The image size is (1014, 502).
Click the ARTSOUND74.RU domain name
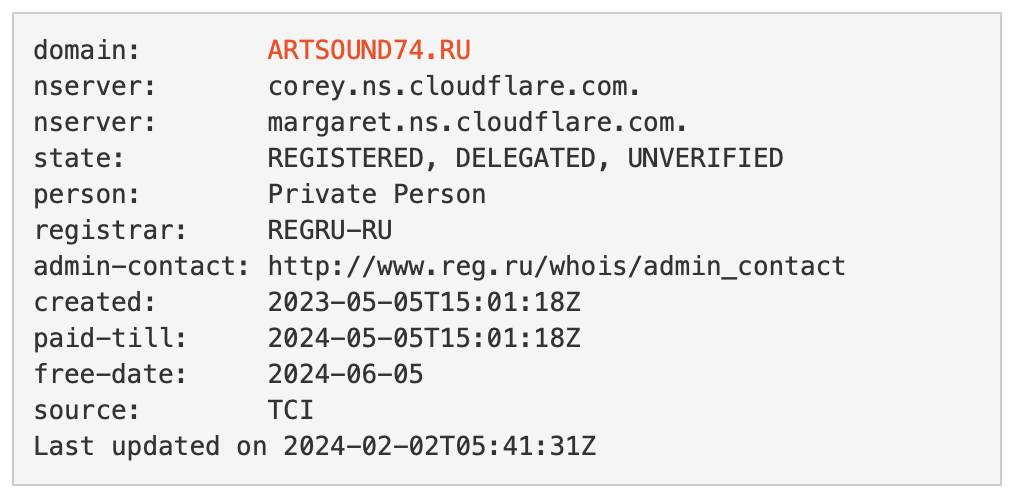368,50
